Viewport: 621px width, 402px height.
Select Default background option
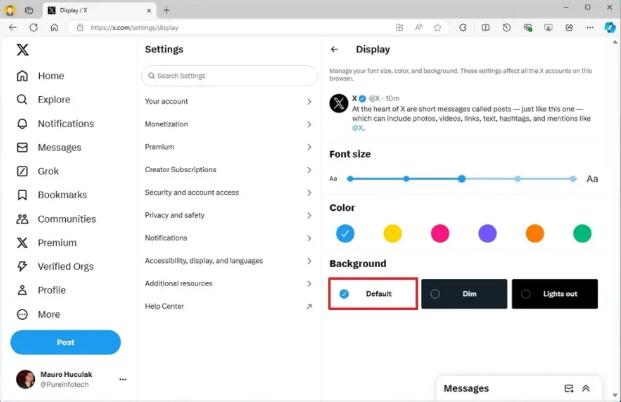373,294
